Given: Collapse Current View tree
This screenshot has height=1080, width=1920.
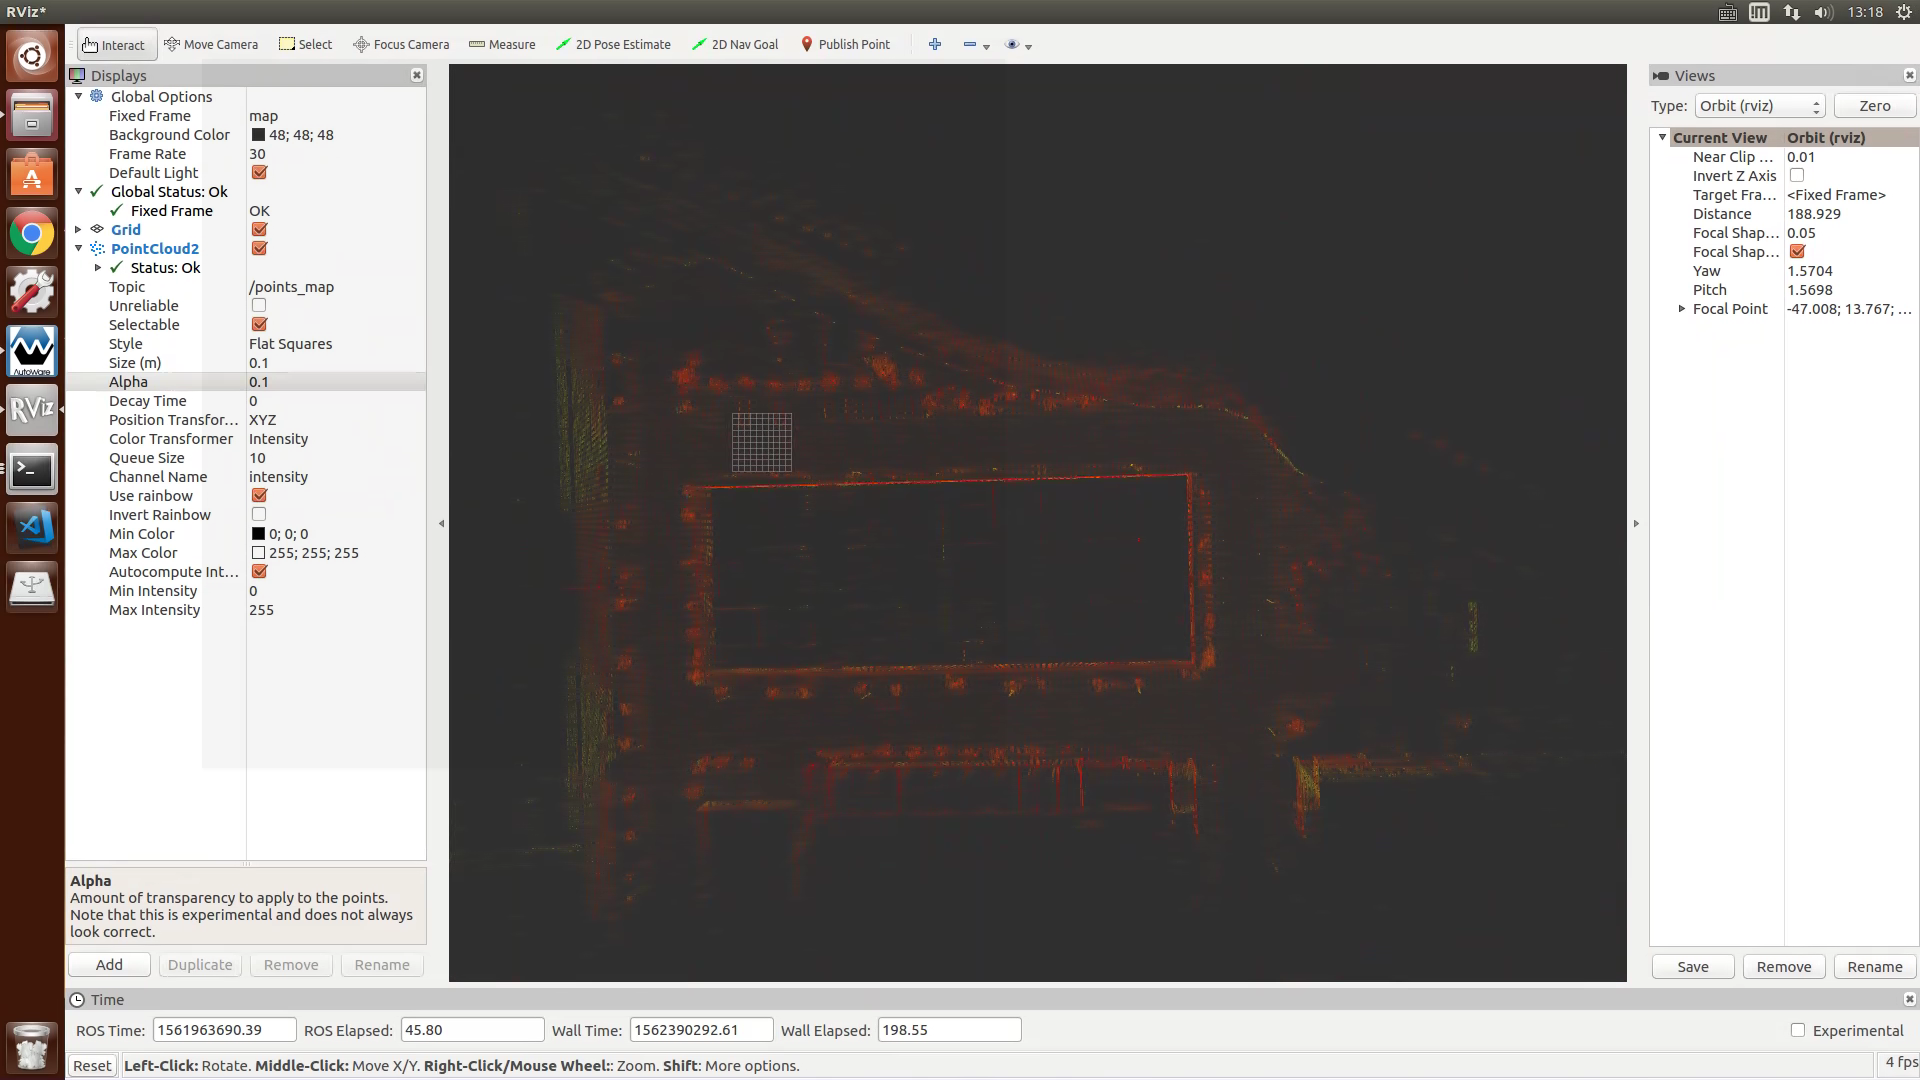Looking at the screenshot, I should pos(1662,137).
